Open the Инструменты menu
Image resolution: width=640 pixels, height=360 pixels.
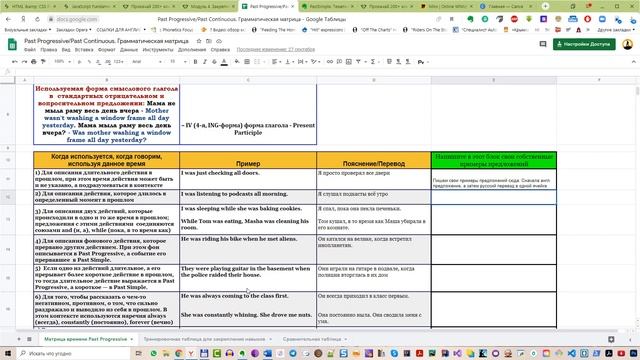(158, 49)
